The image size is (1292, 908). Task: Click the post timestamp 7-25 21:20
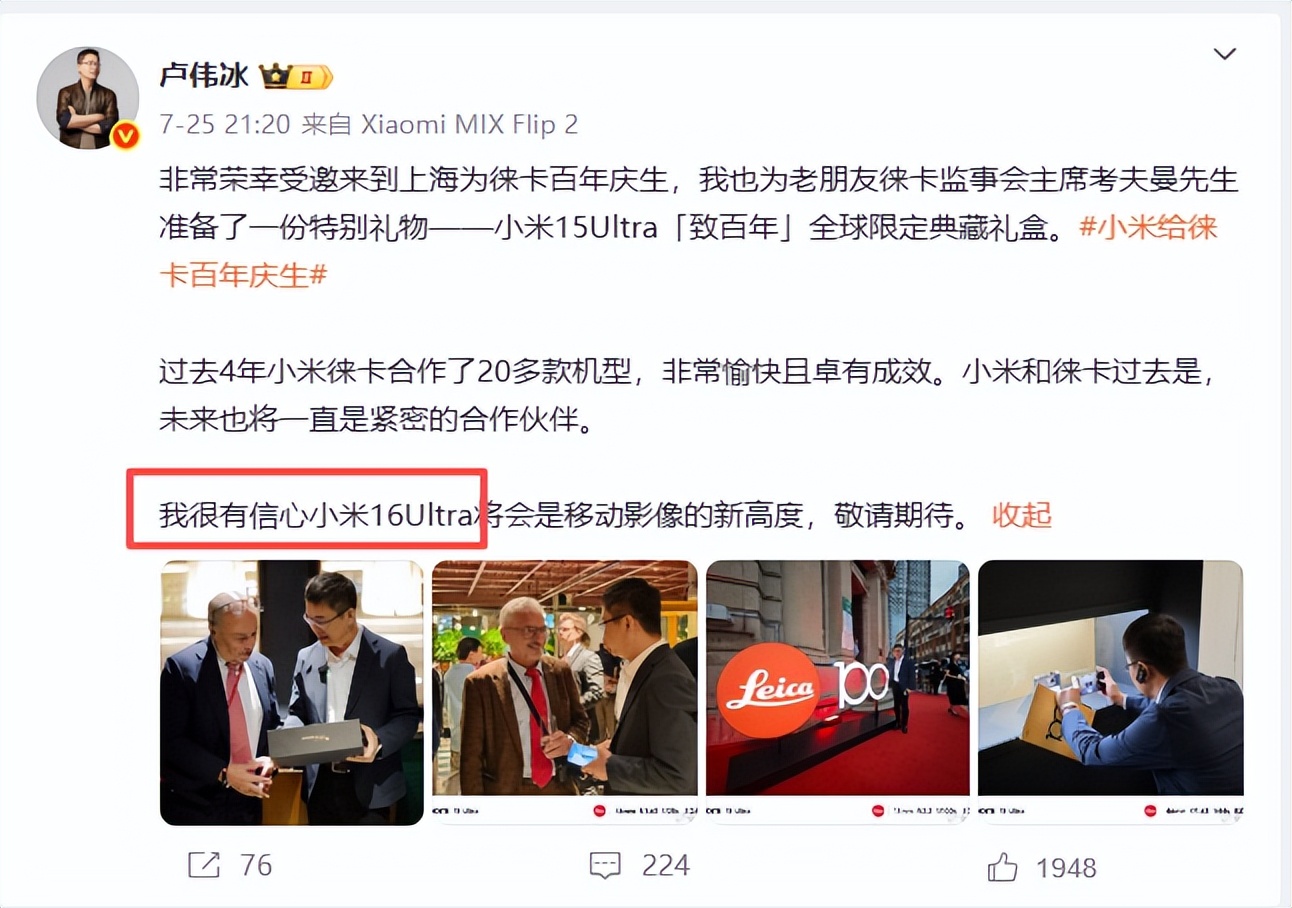coord(225,124)
